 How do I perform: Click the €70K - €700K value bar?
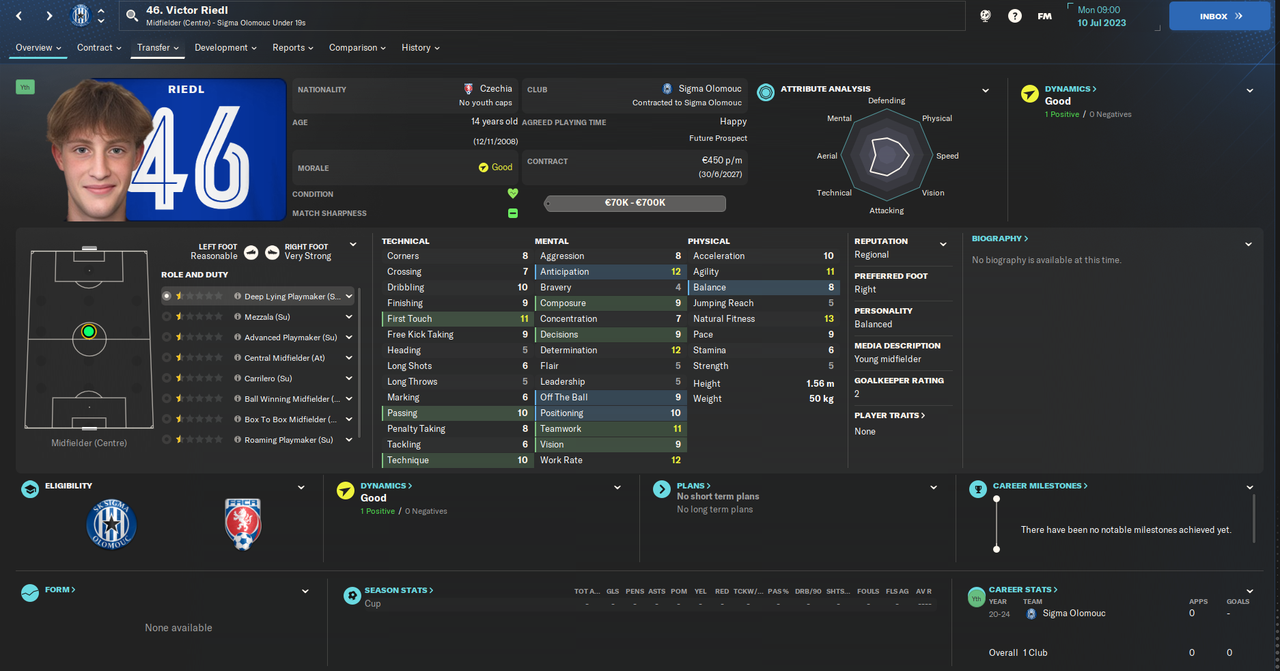[635, 203]
